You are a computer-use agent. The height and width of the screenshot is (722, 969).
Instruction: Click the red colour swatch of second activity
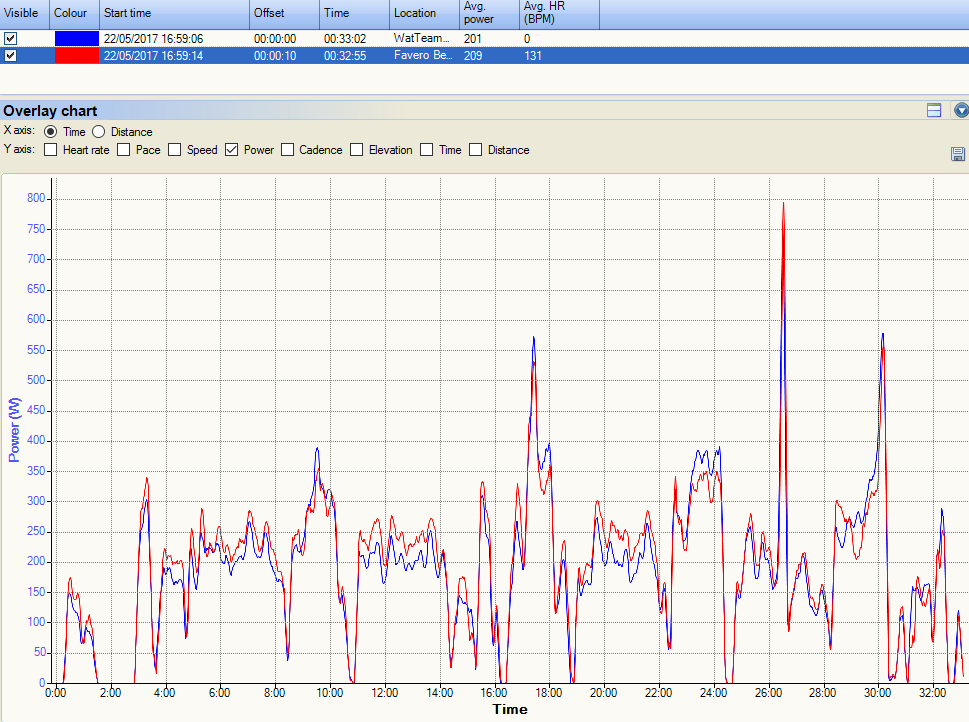coord(76,56)
